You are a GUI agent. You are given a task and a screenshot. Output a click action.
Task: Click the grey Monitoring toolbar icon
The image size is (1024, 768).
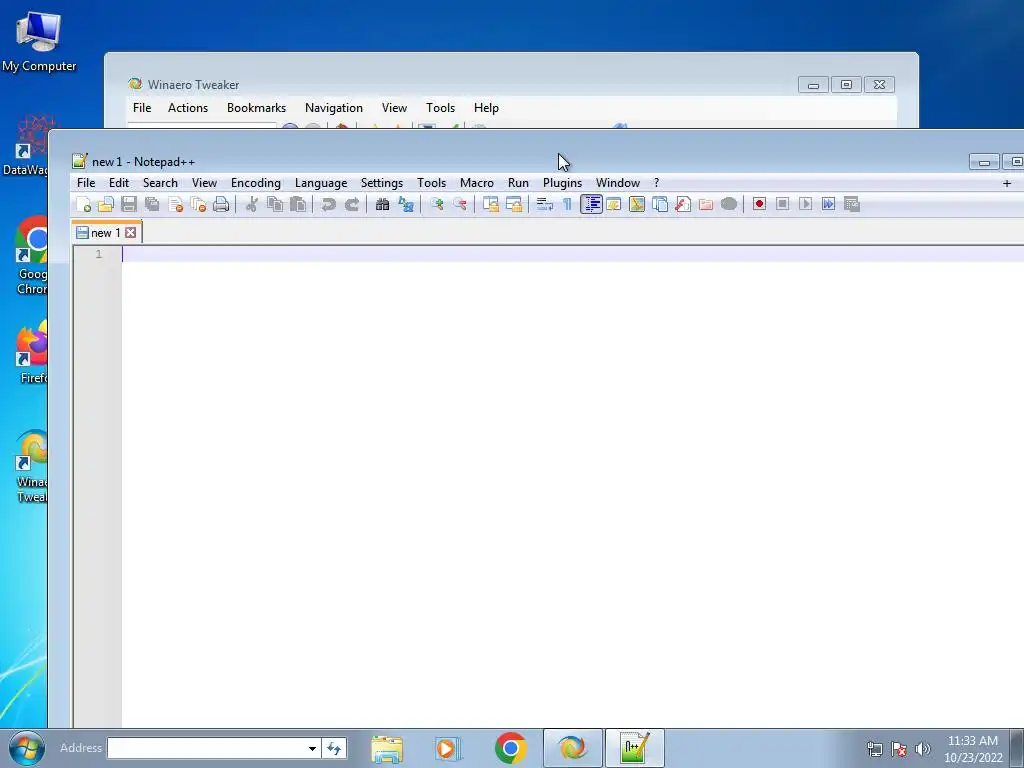(x=729, y=204)
